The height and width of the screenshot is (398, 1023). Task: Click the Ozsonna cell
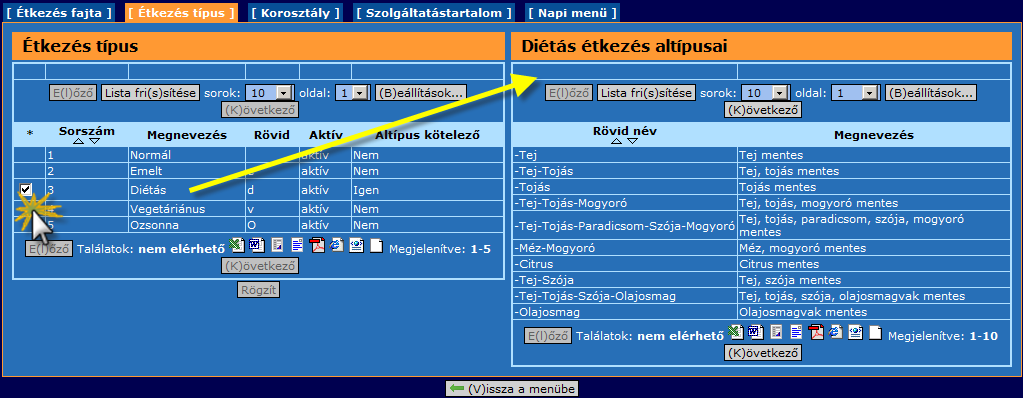coord(187,225)
